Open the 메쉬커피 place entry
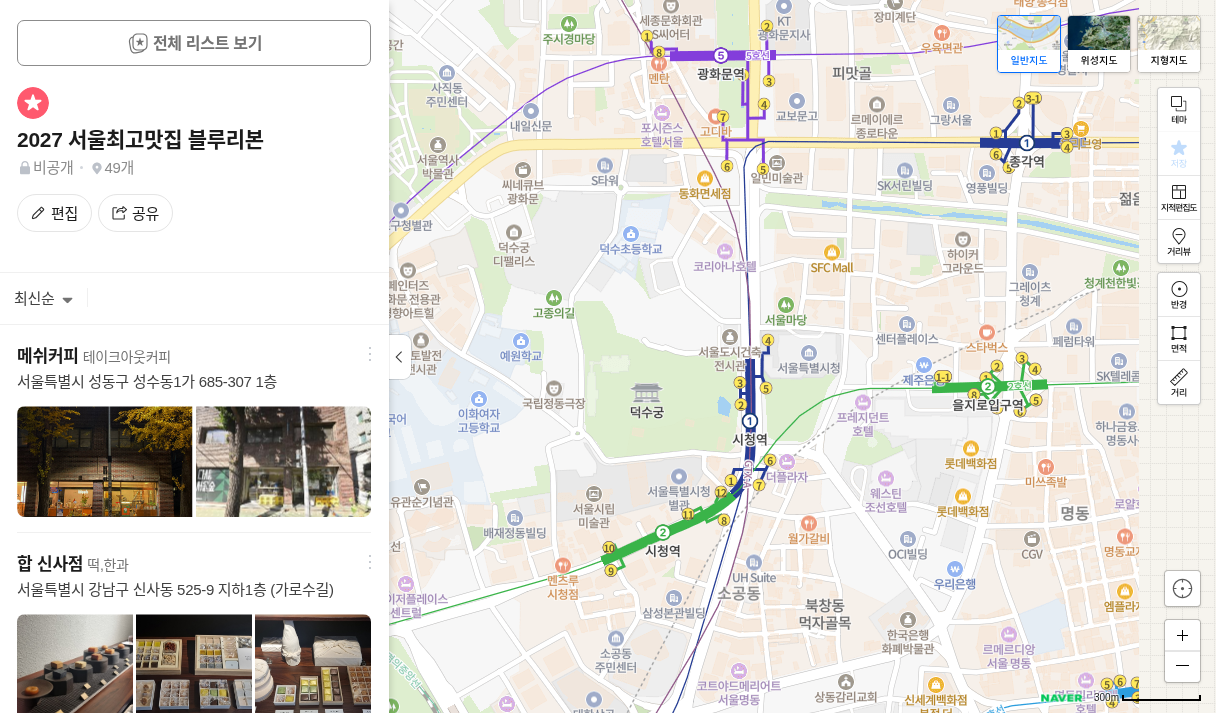This screenshot has height=713, width=1216. click(x=47, y=355)
